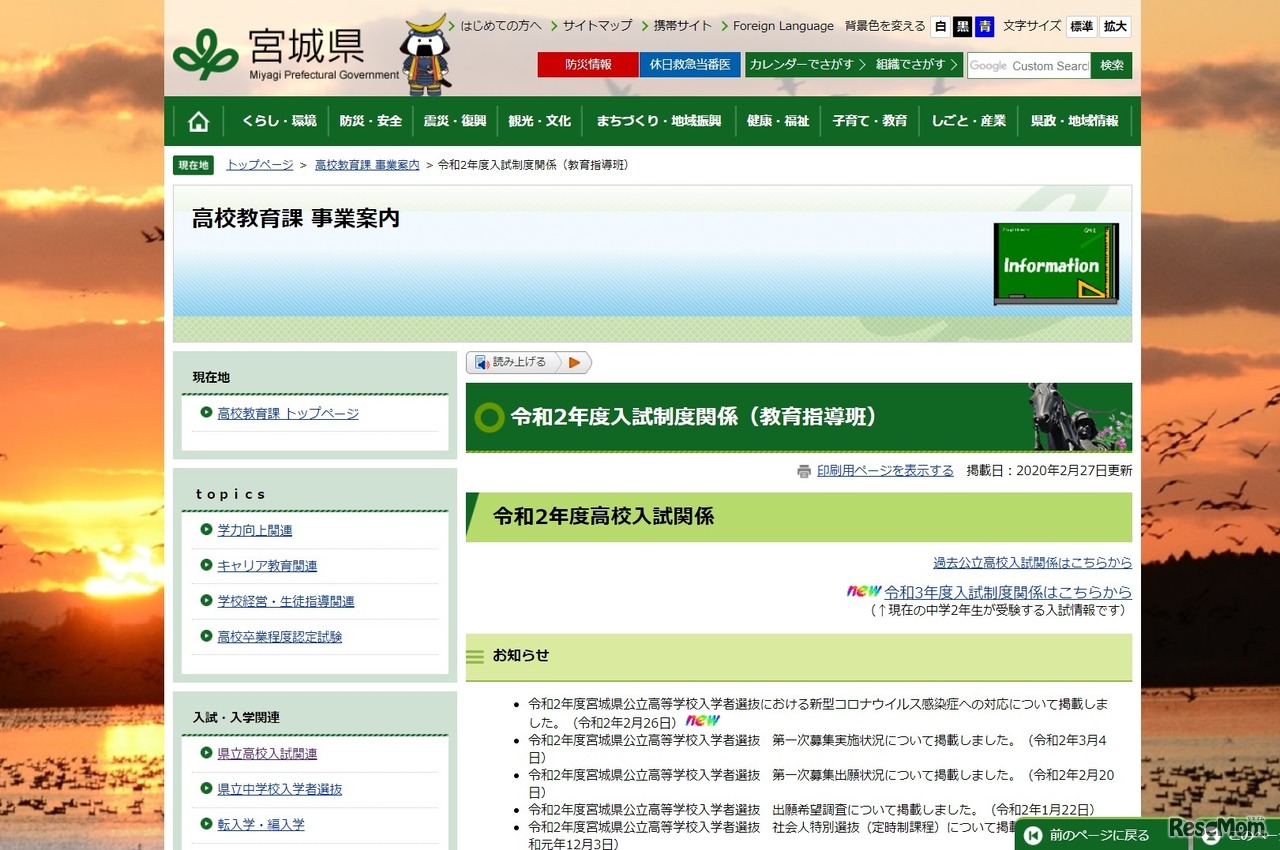Choose the white 白 background color swatch
This screenshot has height=850, width=1280.
(939, 27)
